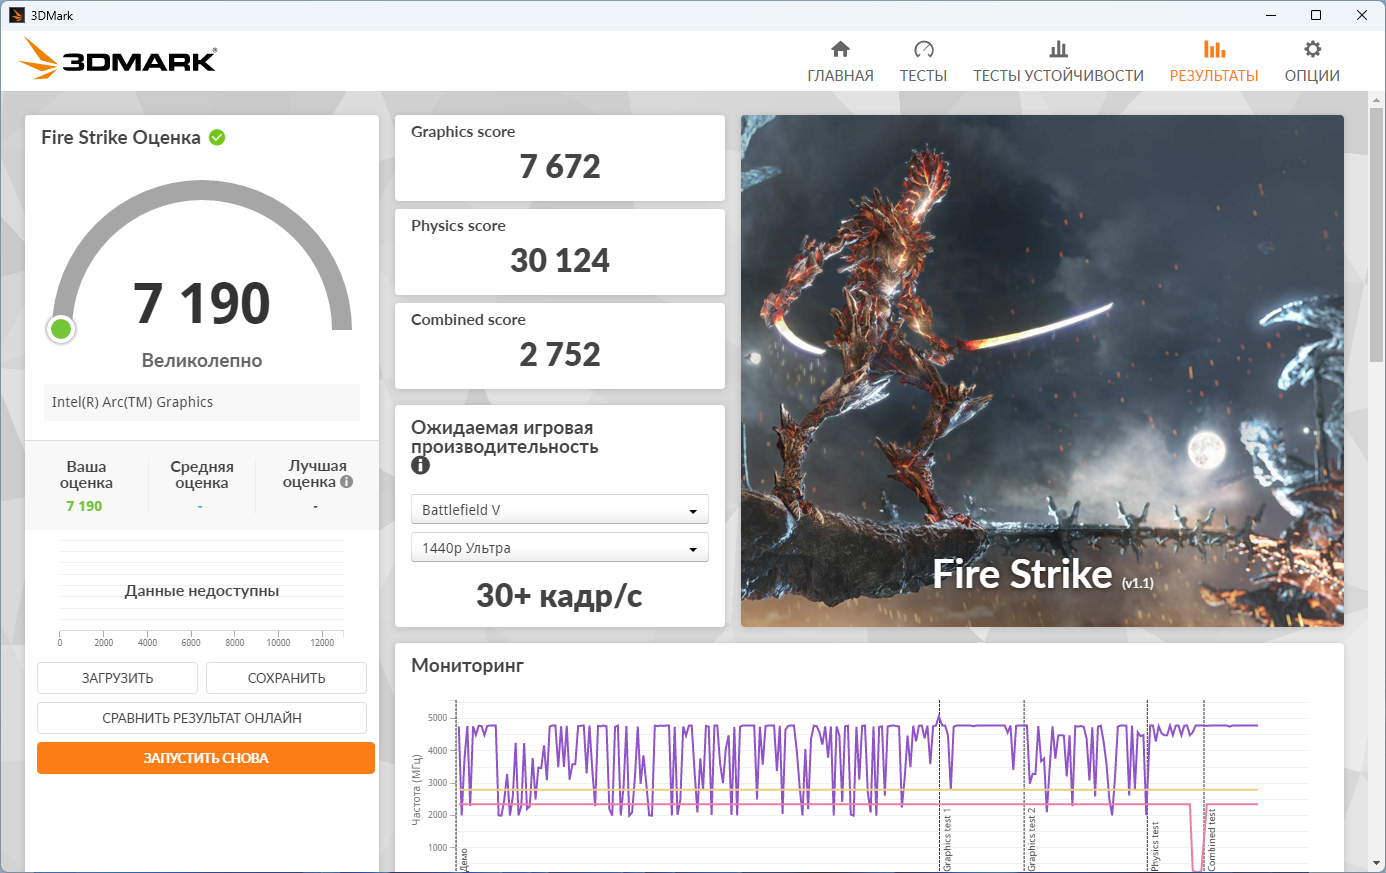Click the 3DMark app icon in title bar
Viewport: 1386px width, 873px height.
click(x=16, y=15)
